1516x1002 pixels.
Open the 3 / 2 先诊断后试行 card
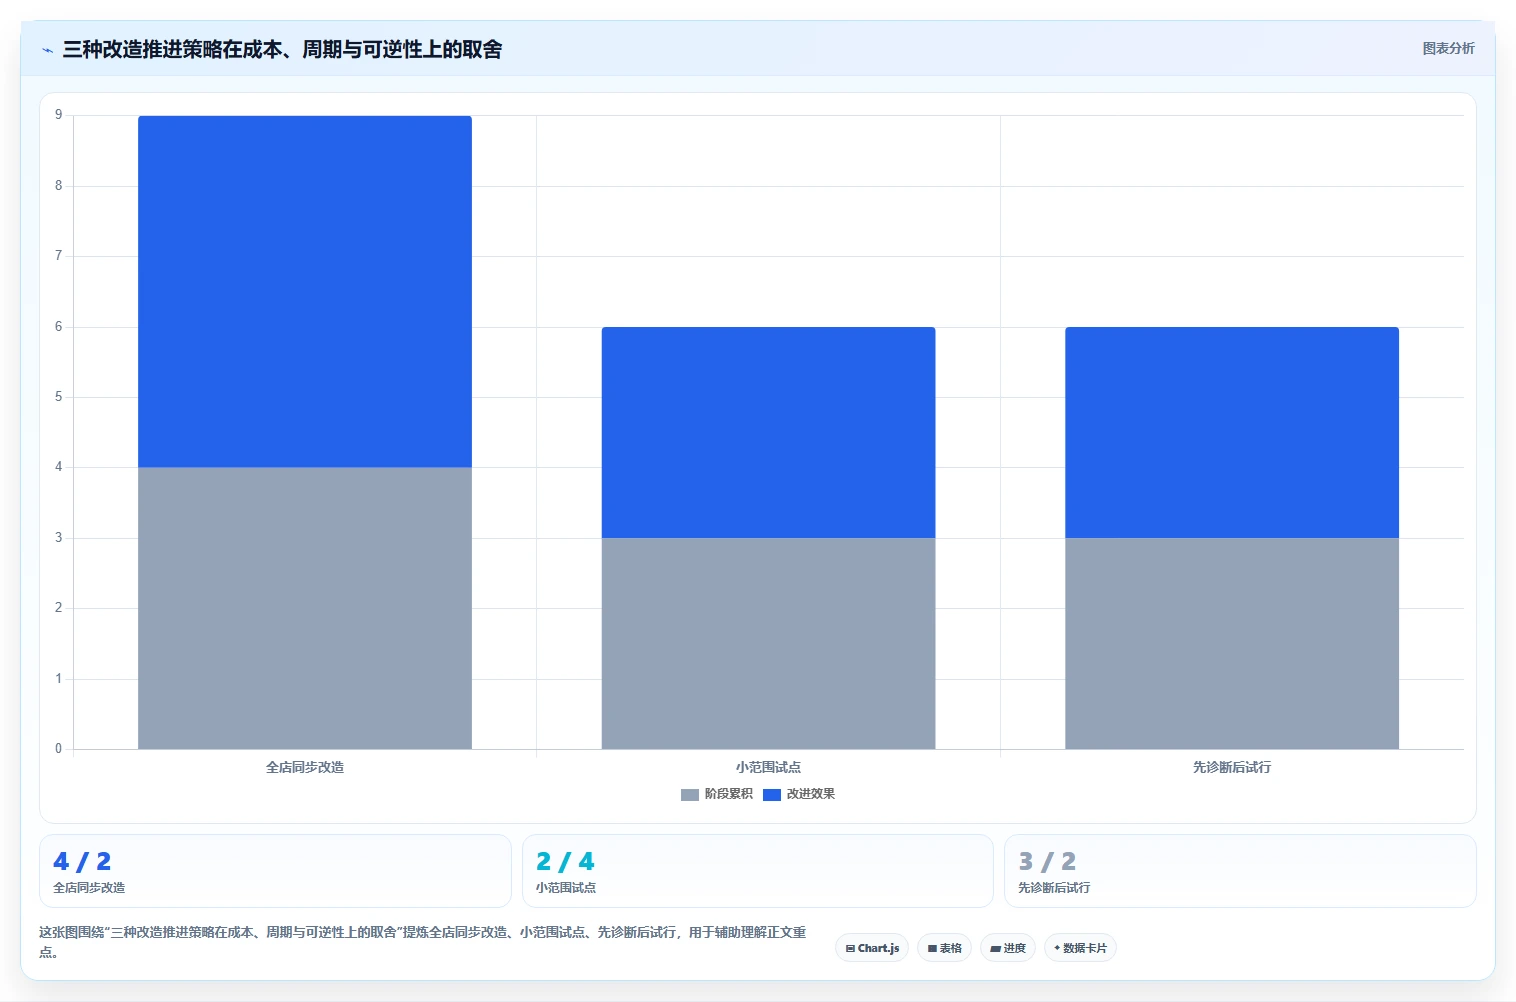point(1240,871)
